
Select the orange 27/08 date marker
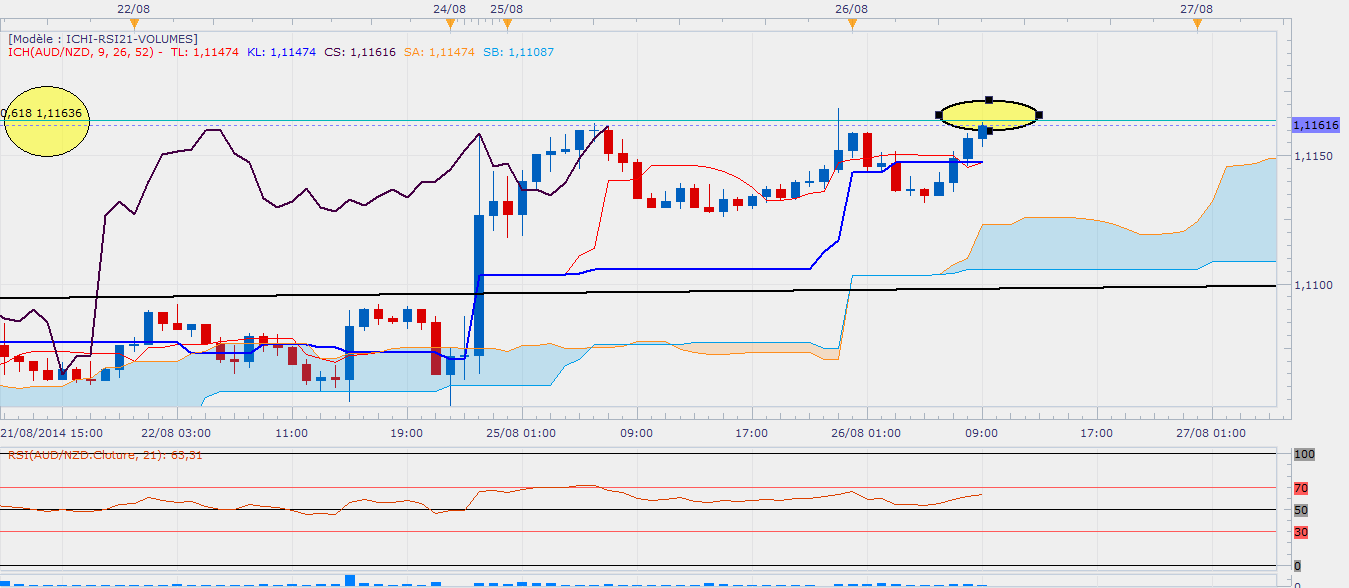tap(1196, 24)
